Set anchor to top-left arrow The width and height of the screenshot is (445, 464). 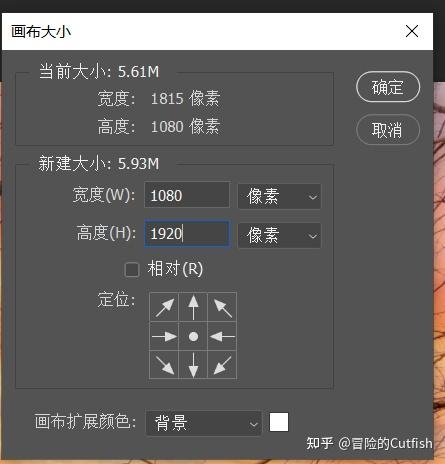(x=164, y=307)
